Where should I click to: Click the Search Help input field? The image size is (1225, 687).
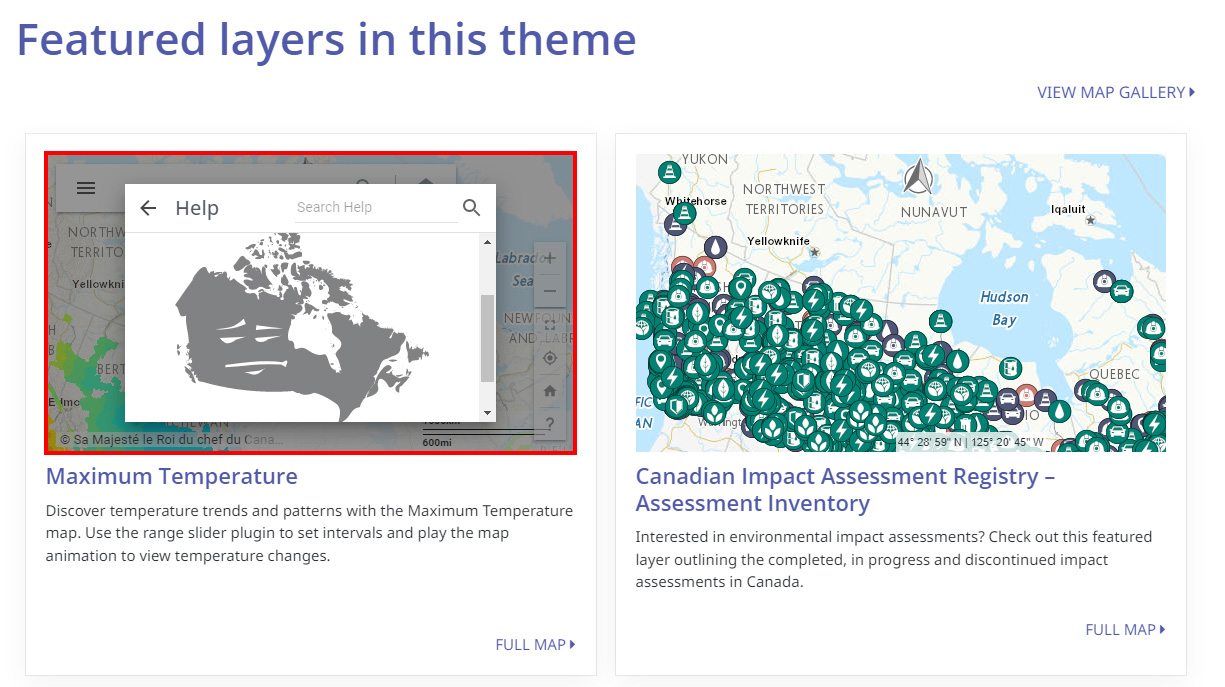pos(375,206)
